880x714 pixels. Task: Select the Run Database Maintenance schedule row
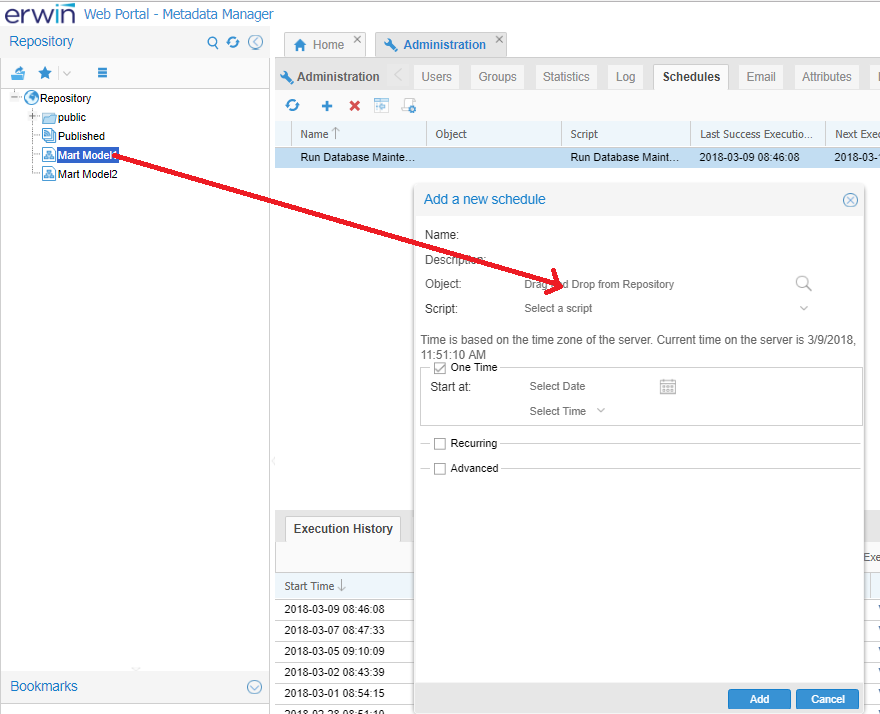577,158
